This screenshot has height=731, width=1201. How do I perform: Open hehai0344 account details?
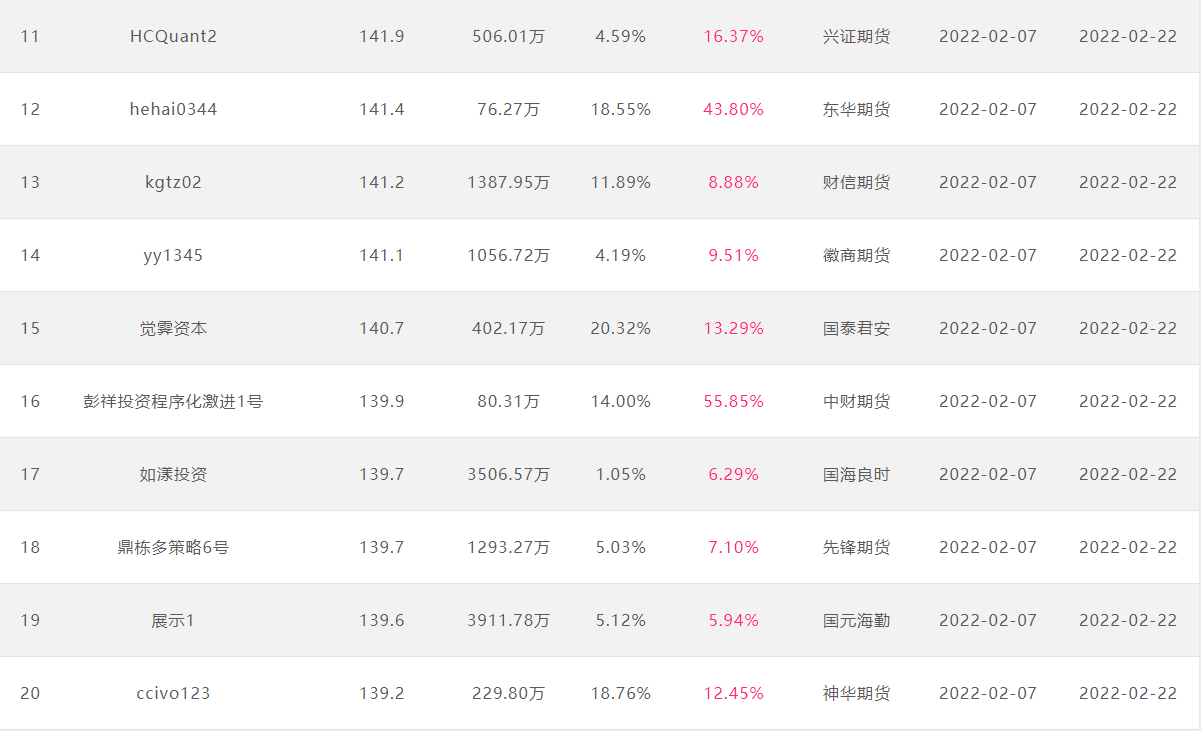click(x=173, y=109)
